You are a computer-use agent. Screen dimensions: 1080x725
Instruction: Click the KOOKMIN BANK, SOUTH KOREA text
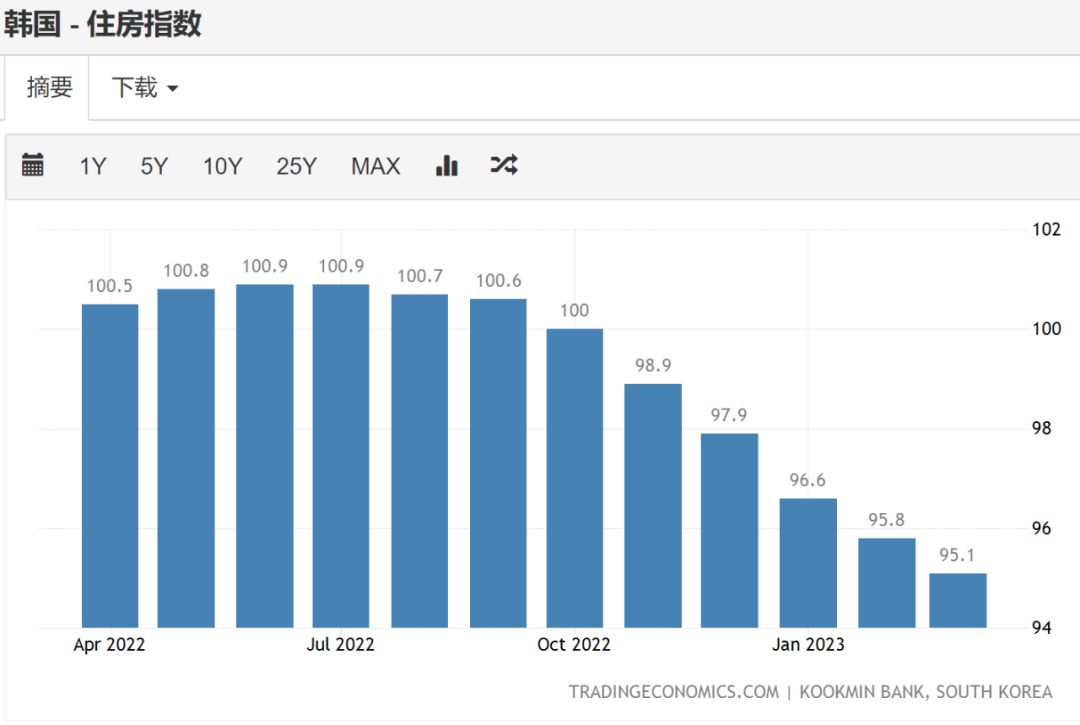(926, 692)
